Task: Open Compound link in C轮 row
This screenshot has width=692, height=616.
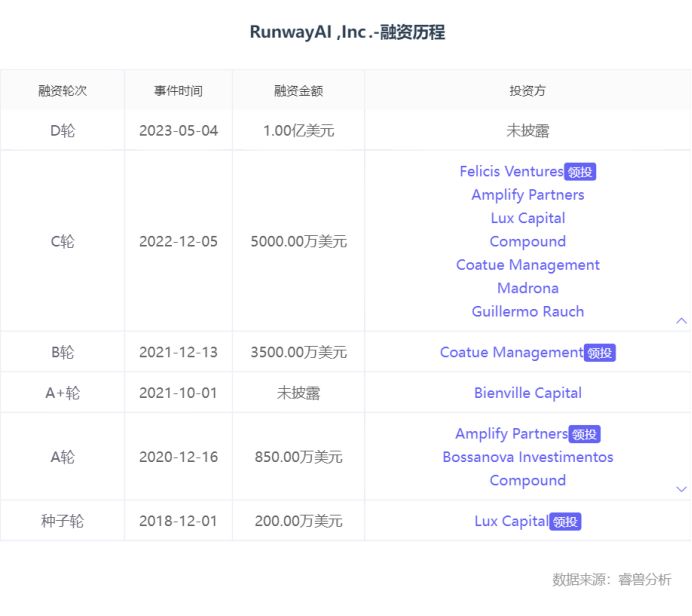Action: click(527, 241)
